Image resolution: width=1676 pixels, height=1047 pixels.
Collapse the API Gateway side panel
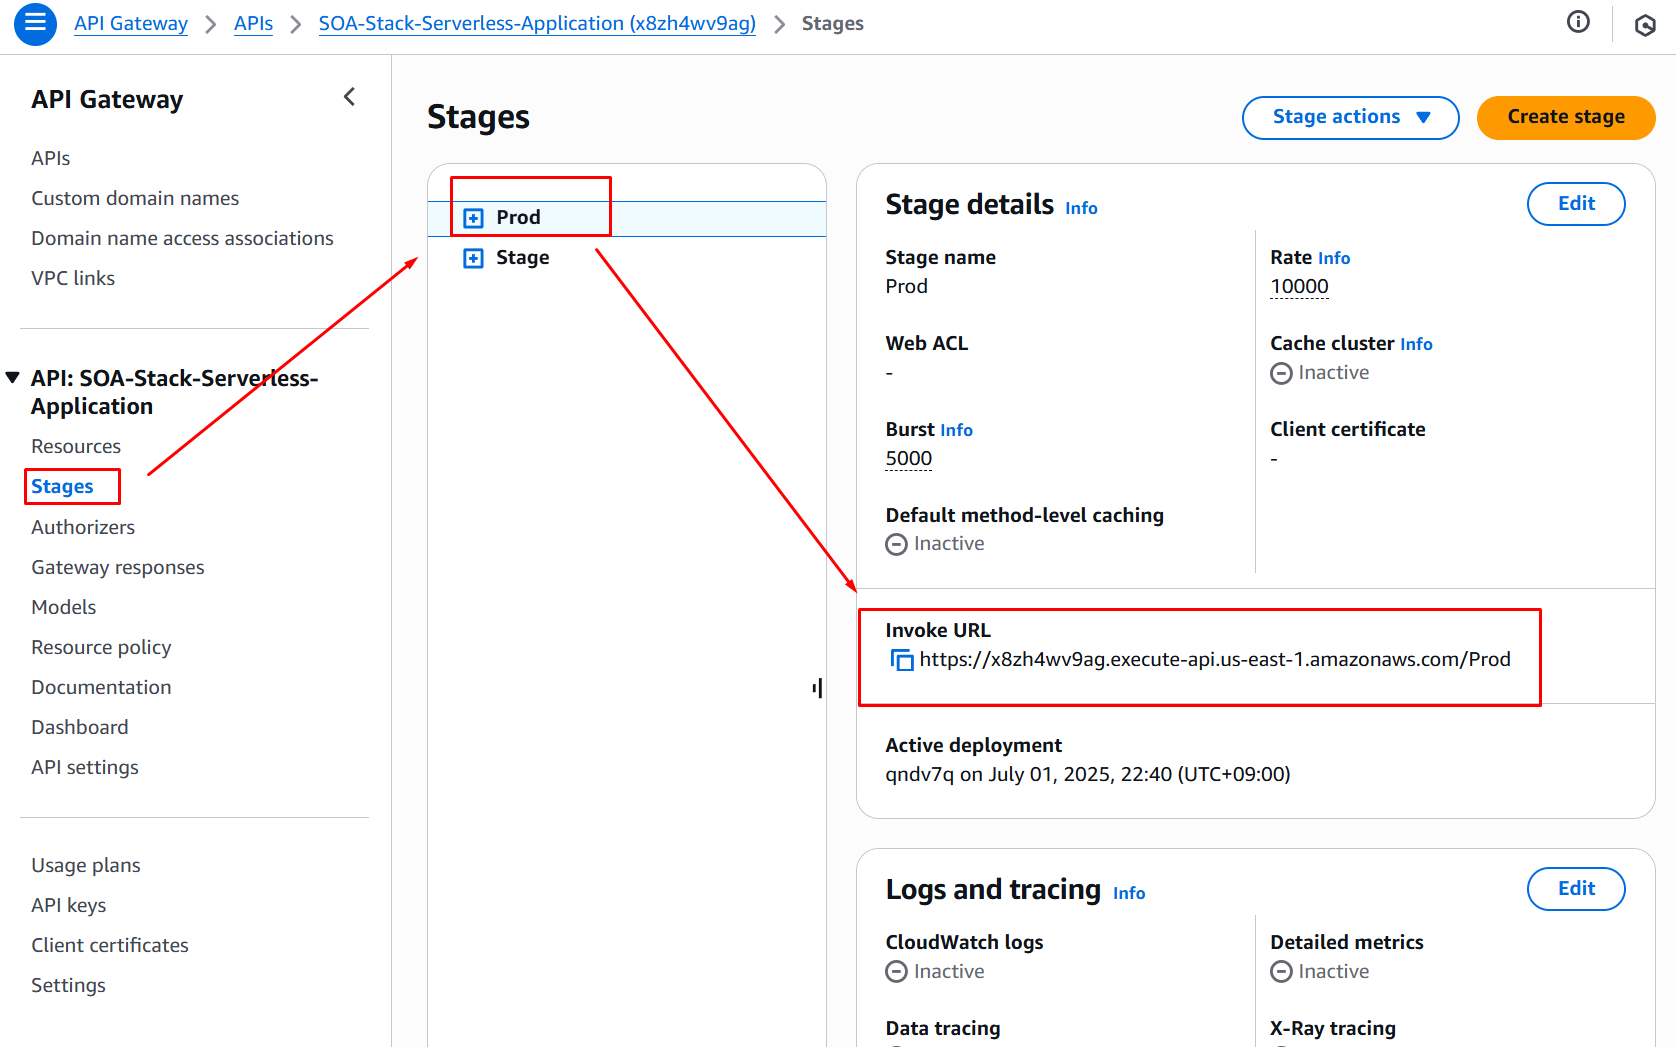[349, 97]
